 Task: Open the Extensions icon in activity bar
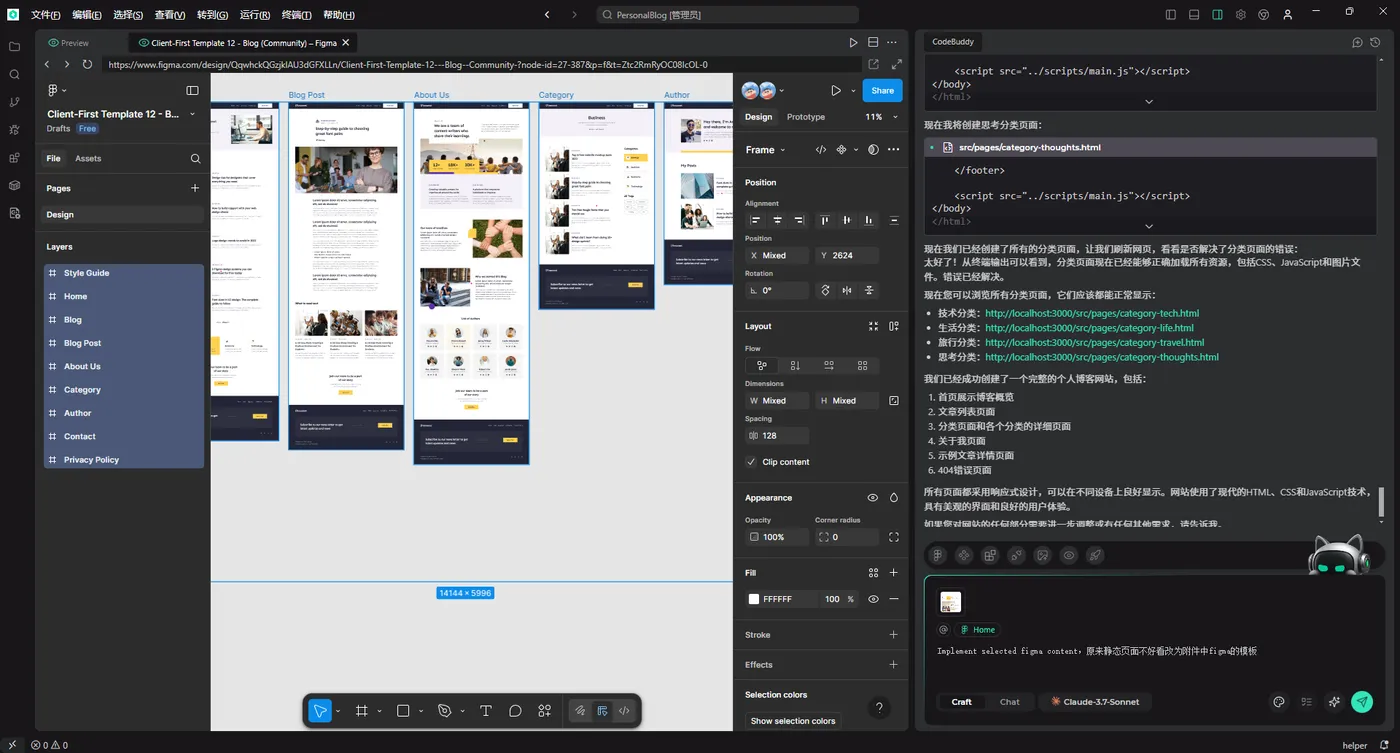[14, 158]
